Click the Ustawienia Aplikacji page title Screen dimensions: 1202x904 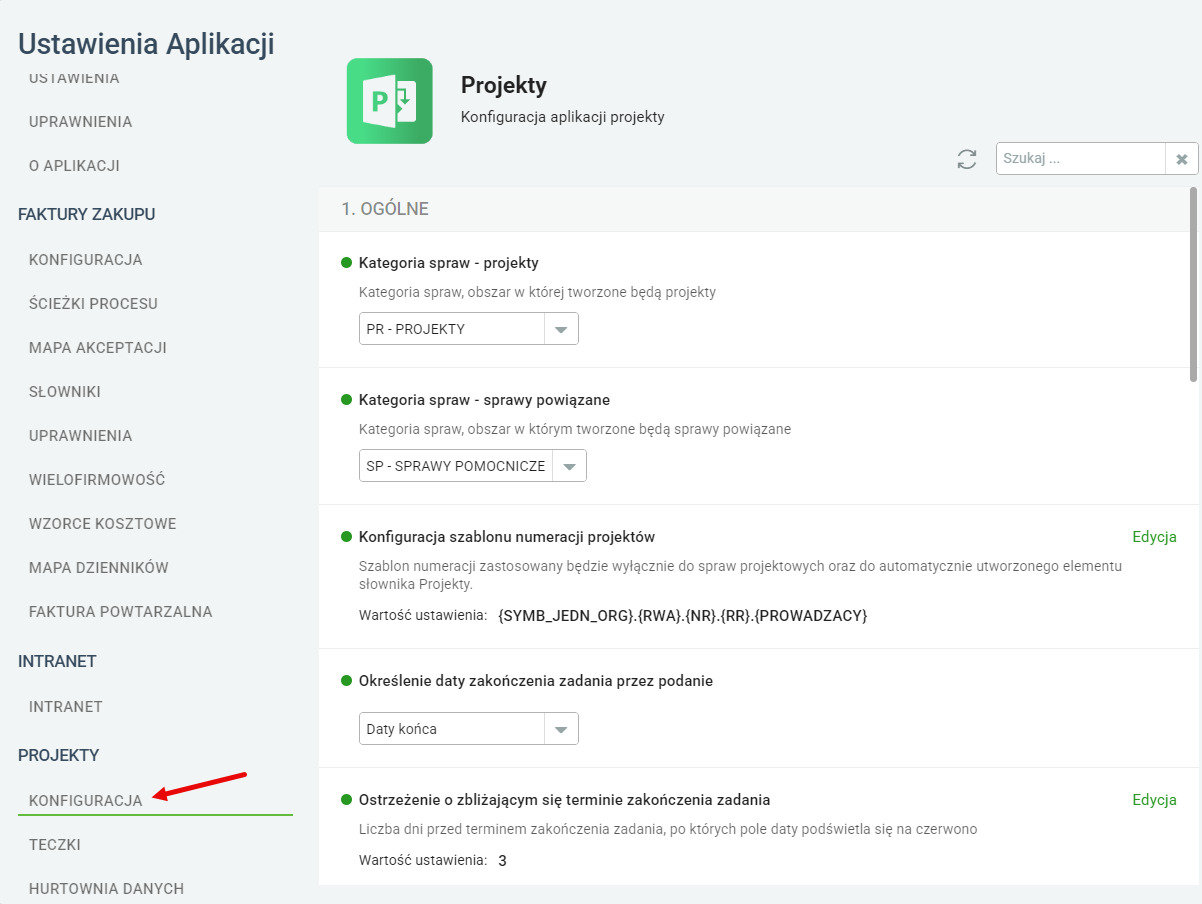pyautogui.click(x=146, y=44)
